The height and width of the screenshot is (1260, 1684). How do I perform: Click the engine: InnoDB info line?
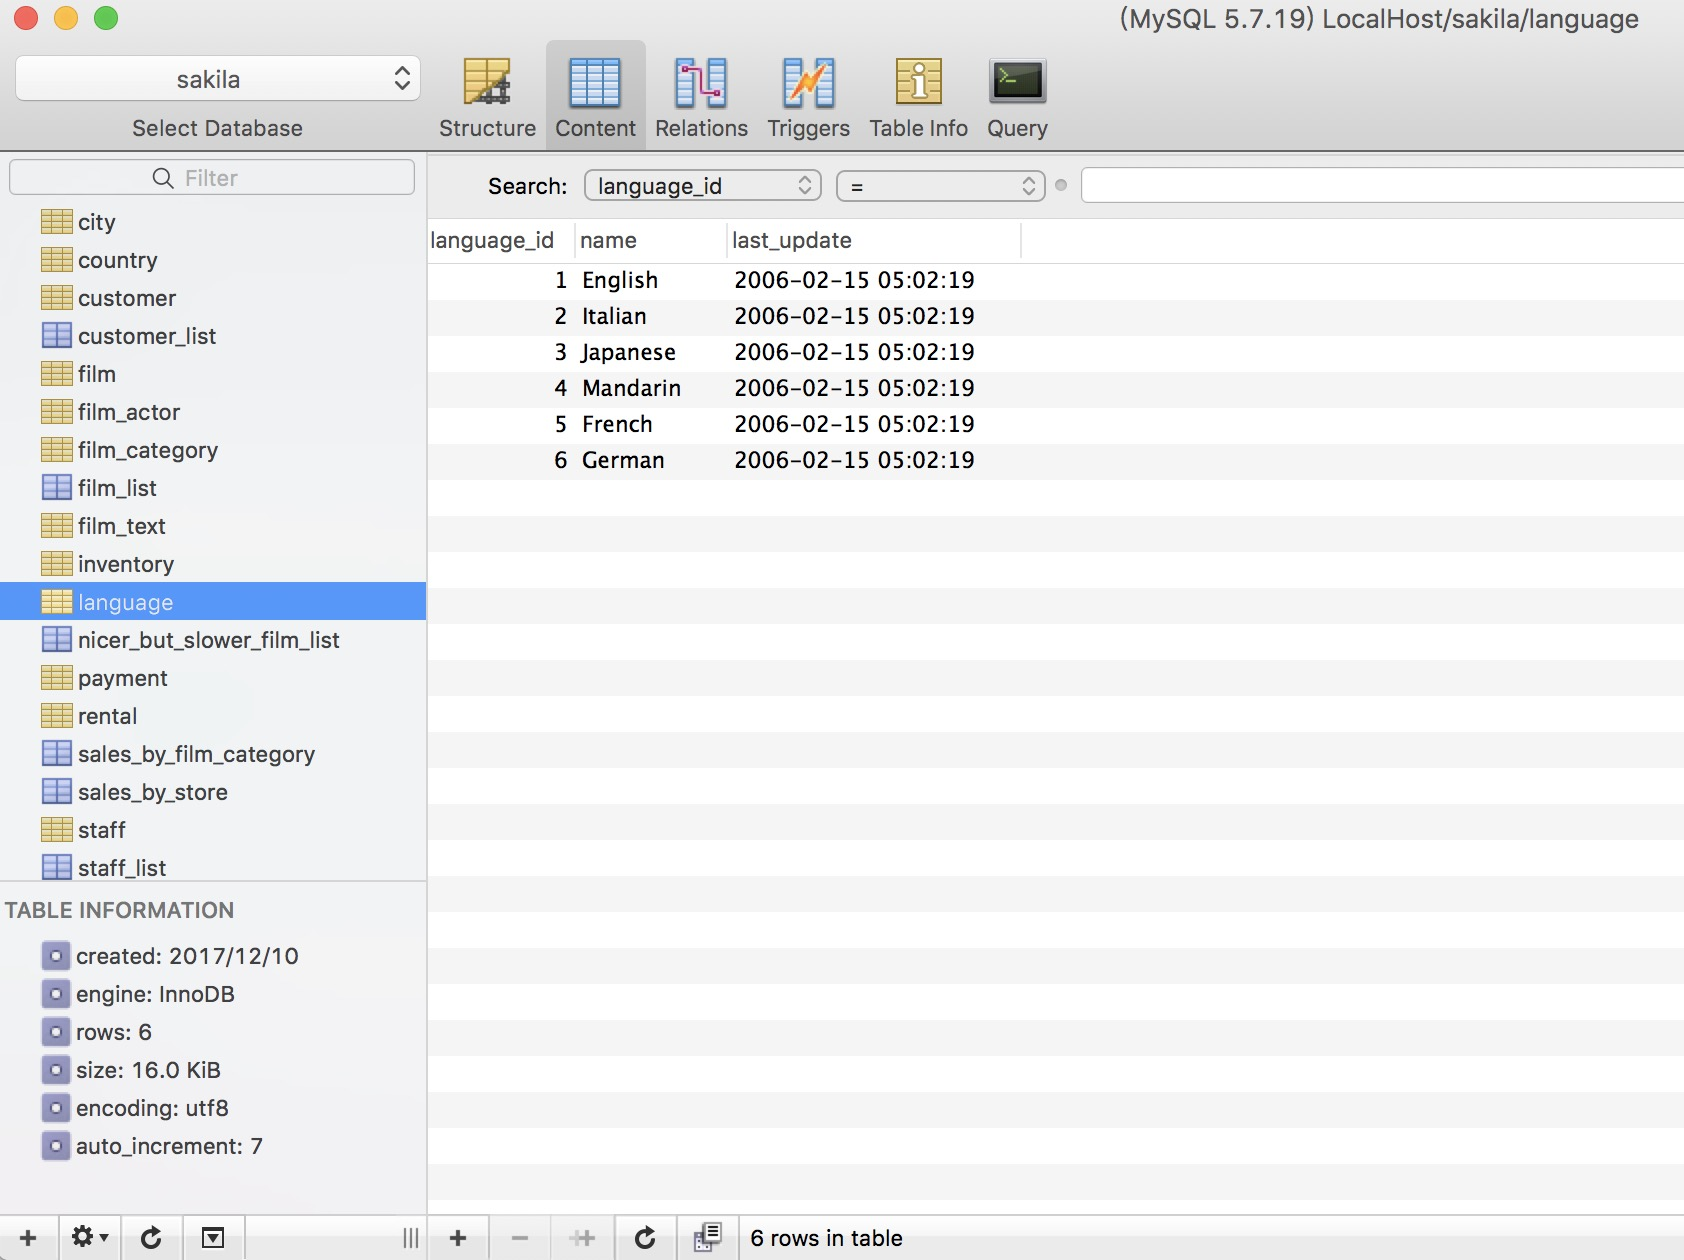155,994
